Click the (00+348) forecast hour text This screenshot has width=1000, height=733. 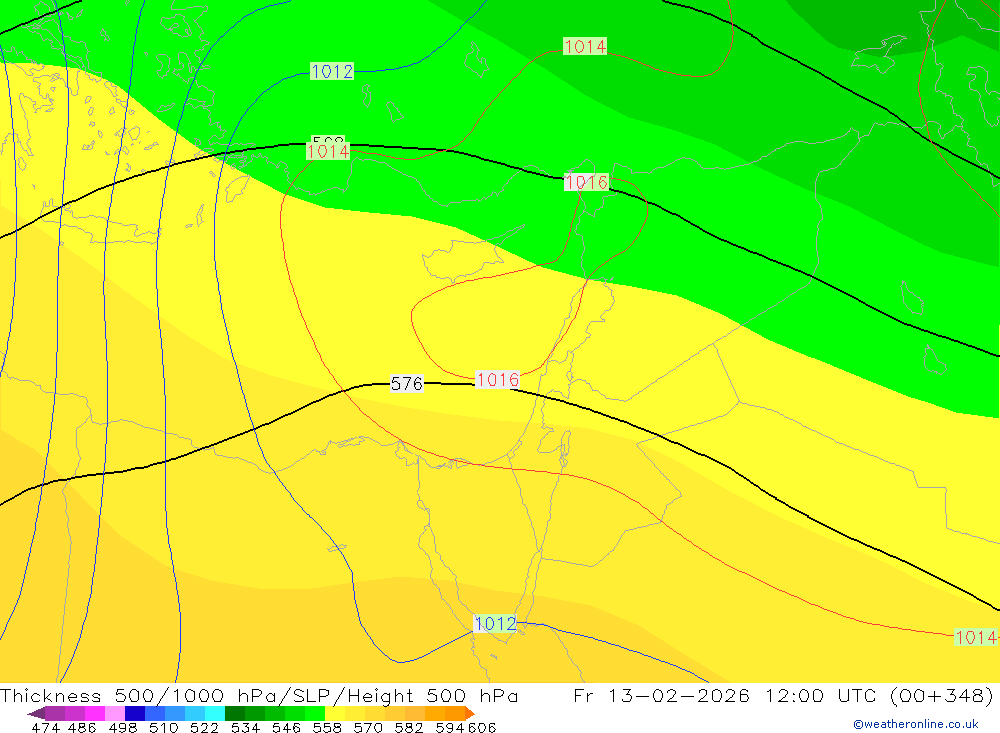pyautogui.click(x=941, y=695)
